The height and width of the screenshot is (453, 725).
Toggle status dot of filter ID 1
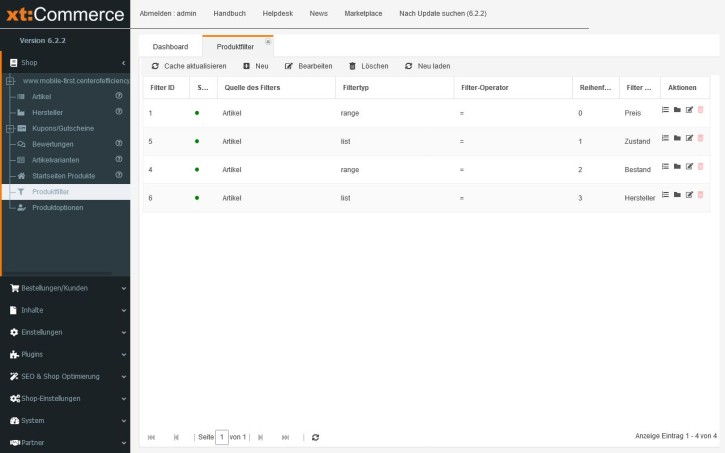(197, 113)
